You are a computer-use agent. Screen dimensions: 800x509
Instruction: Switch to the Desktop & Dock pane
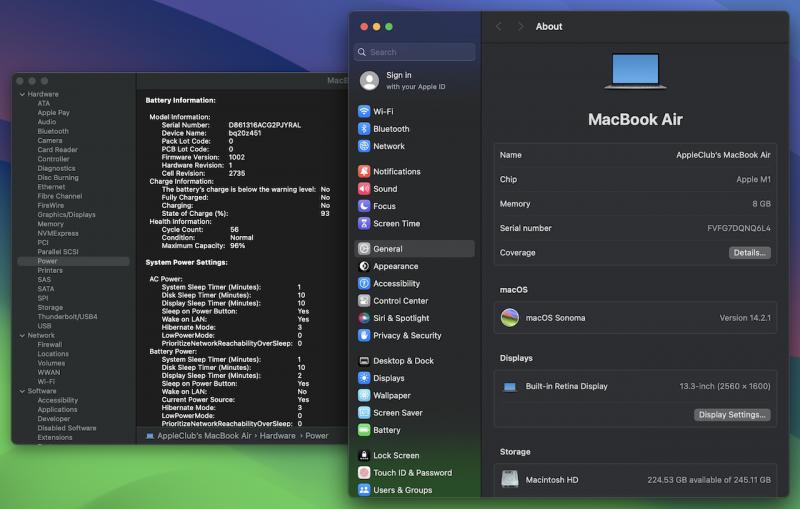403,361
